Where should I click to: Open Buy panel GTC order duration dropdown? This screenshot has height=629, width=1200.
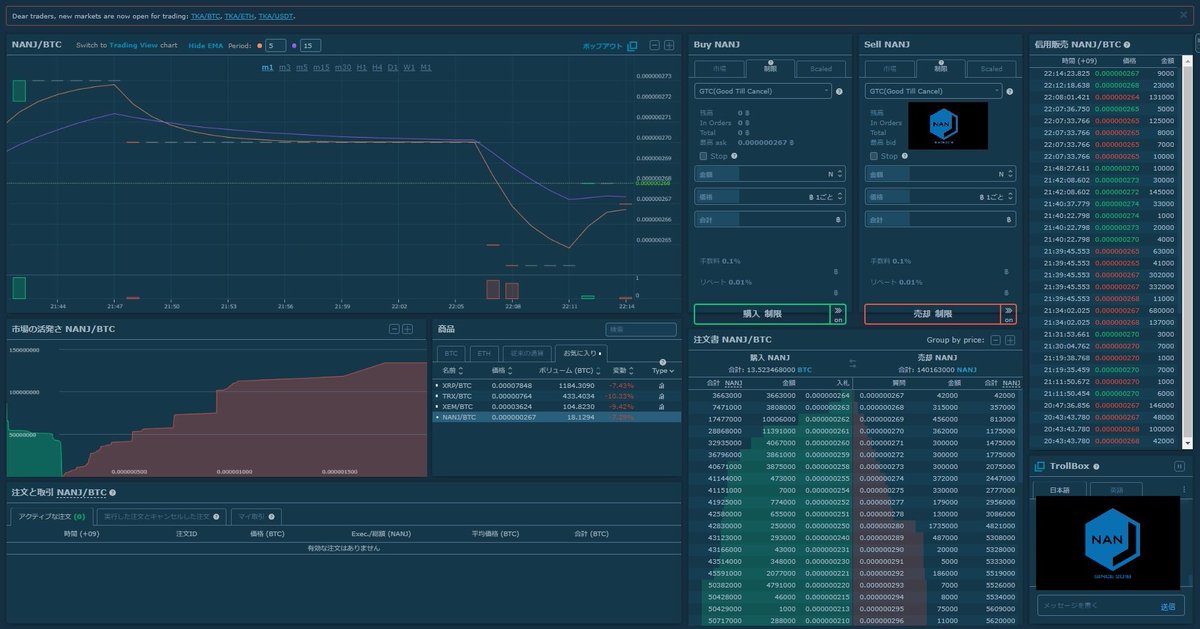click(x=763, y=91)
